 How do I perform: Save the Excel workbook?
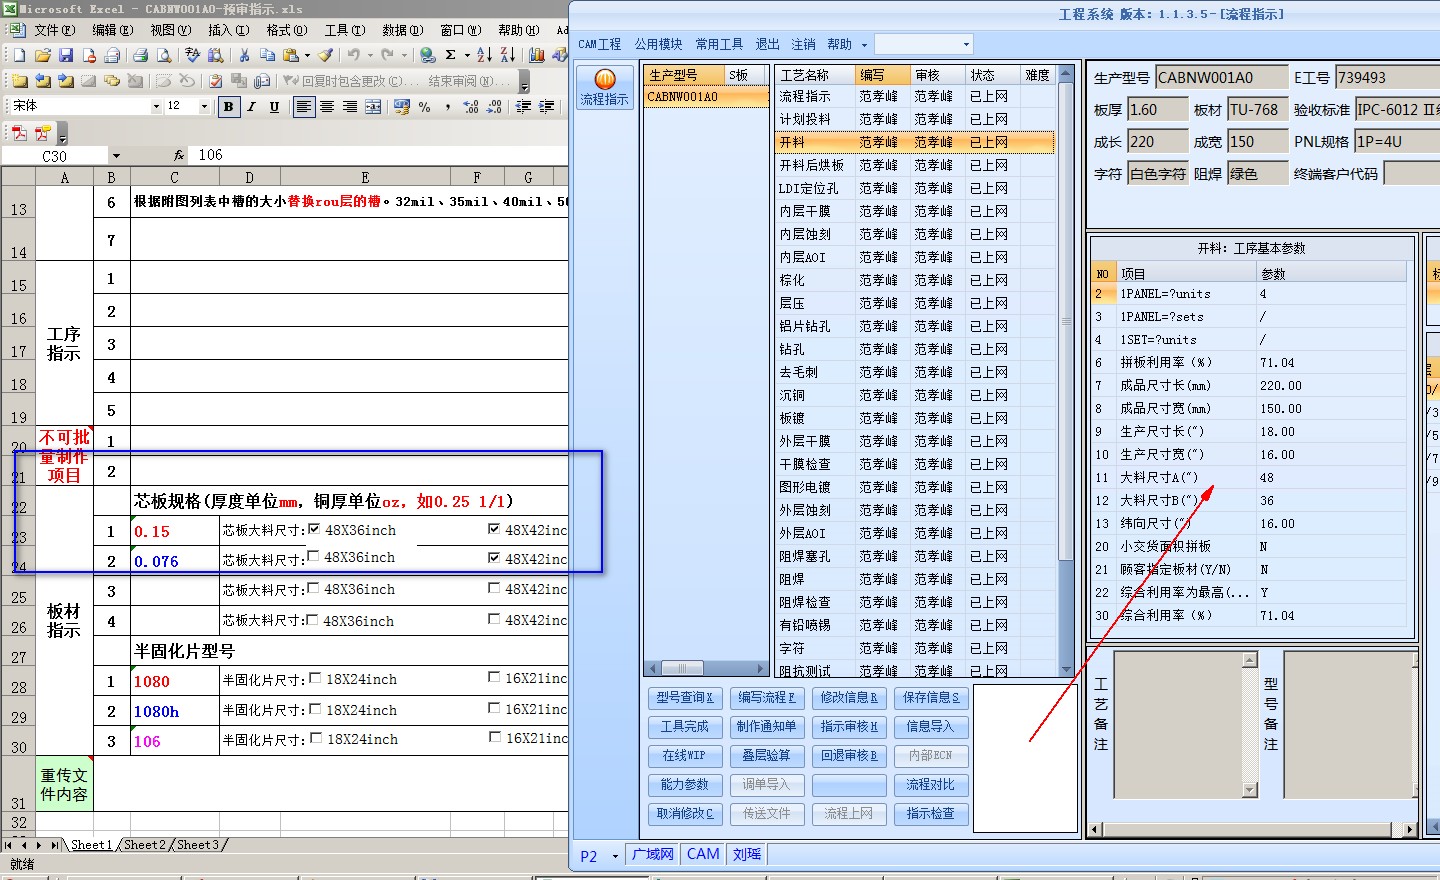(x=65, y=55)
